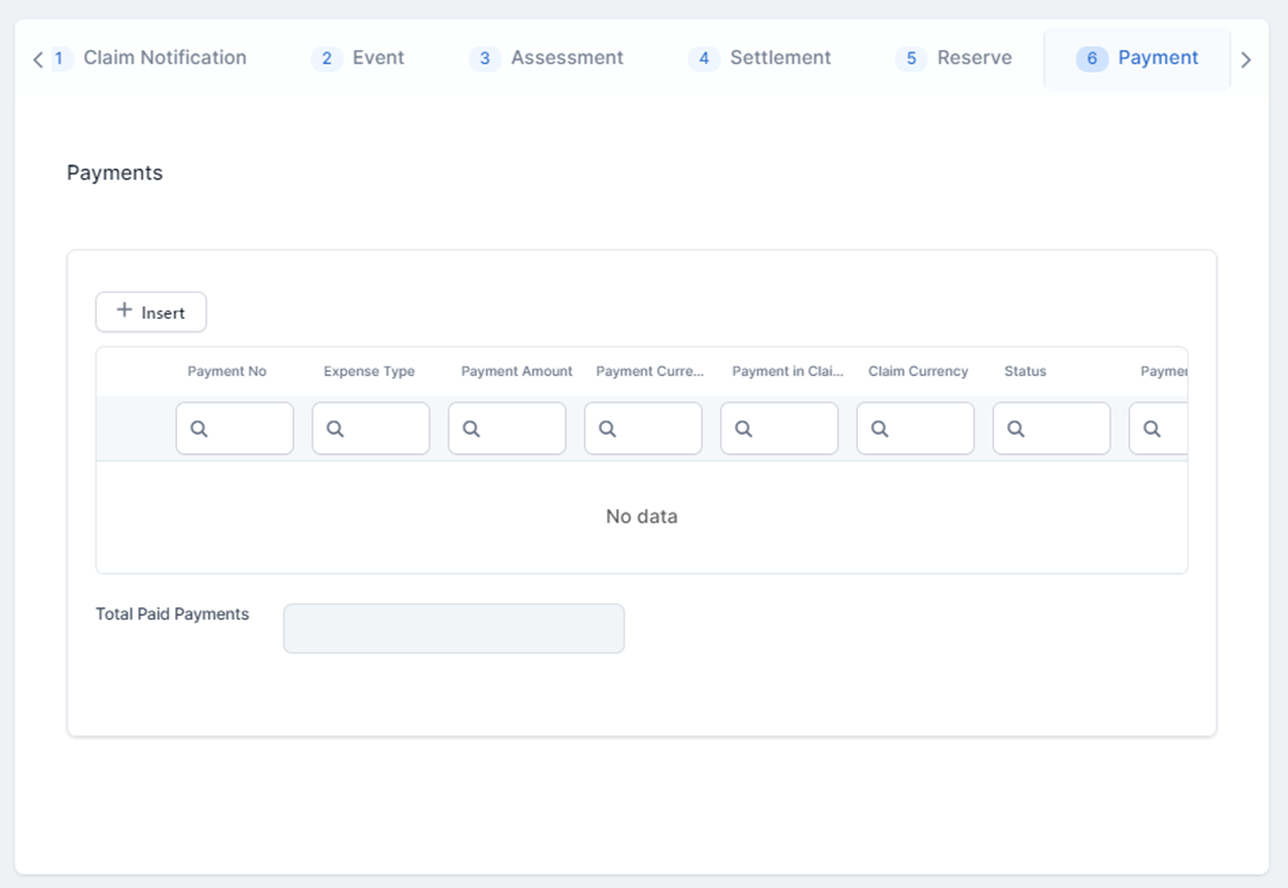Viewport: 1288px width, 888px height.
Task: Switch to the Event tab
Action: coord(378,58)
